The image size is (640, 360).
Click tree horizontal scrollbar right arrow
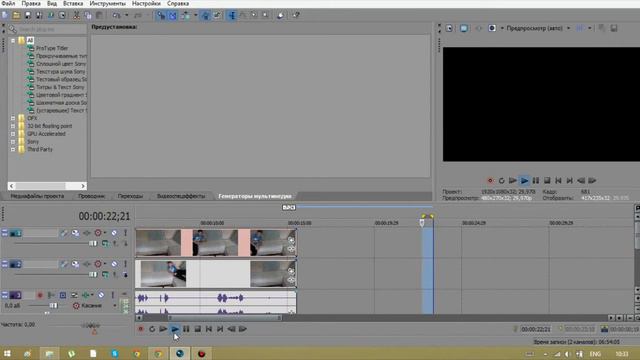coord(83,186)
